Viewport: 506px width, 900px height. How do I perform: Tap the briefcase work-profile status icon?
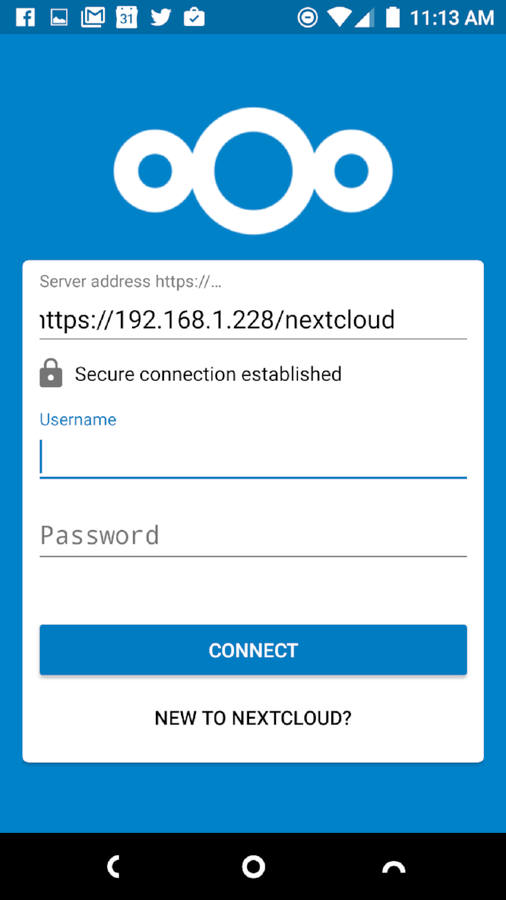pyautogui.click(x=194, y=17)
